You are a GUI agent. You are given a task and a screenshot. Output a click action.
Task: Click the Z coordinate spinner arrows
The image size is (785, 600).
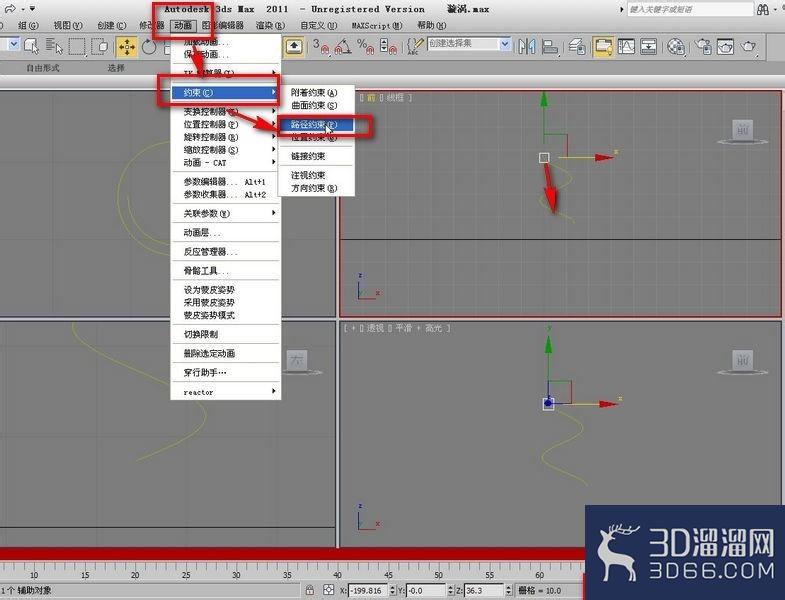tap(509, 590)
